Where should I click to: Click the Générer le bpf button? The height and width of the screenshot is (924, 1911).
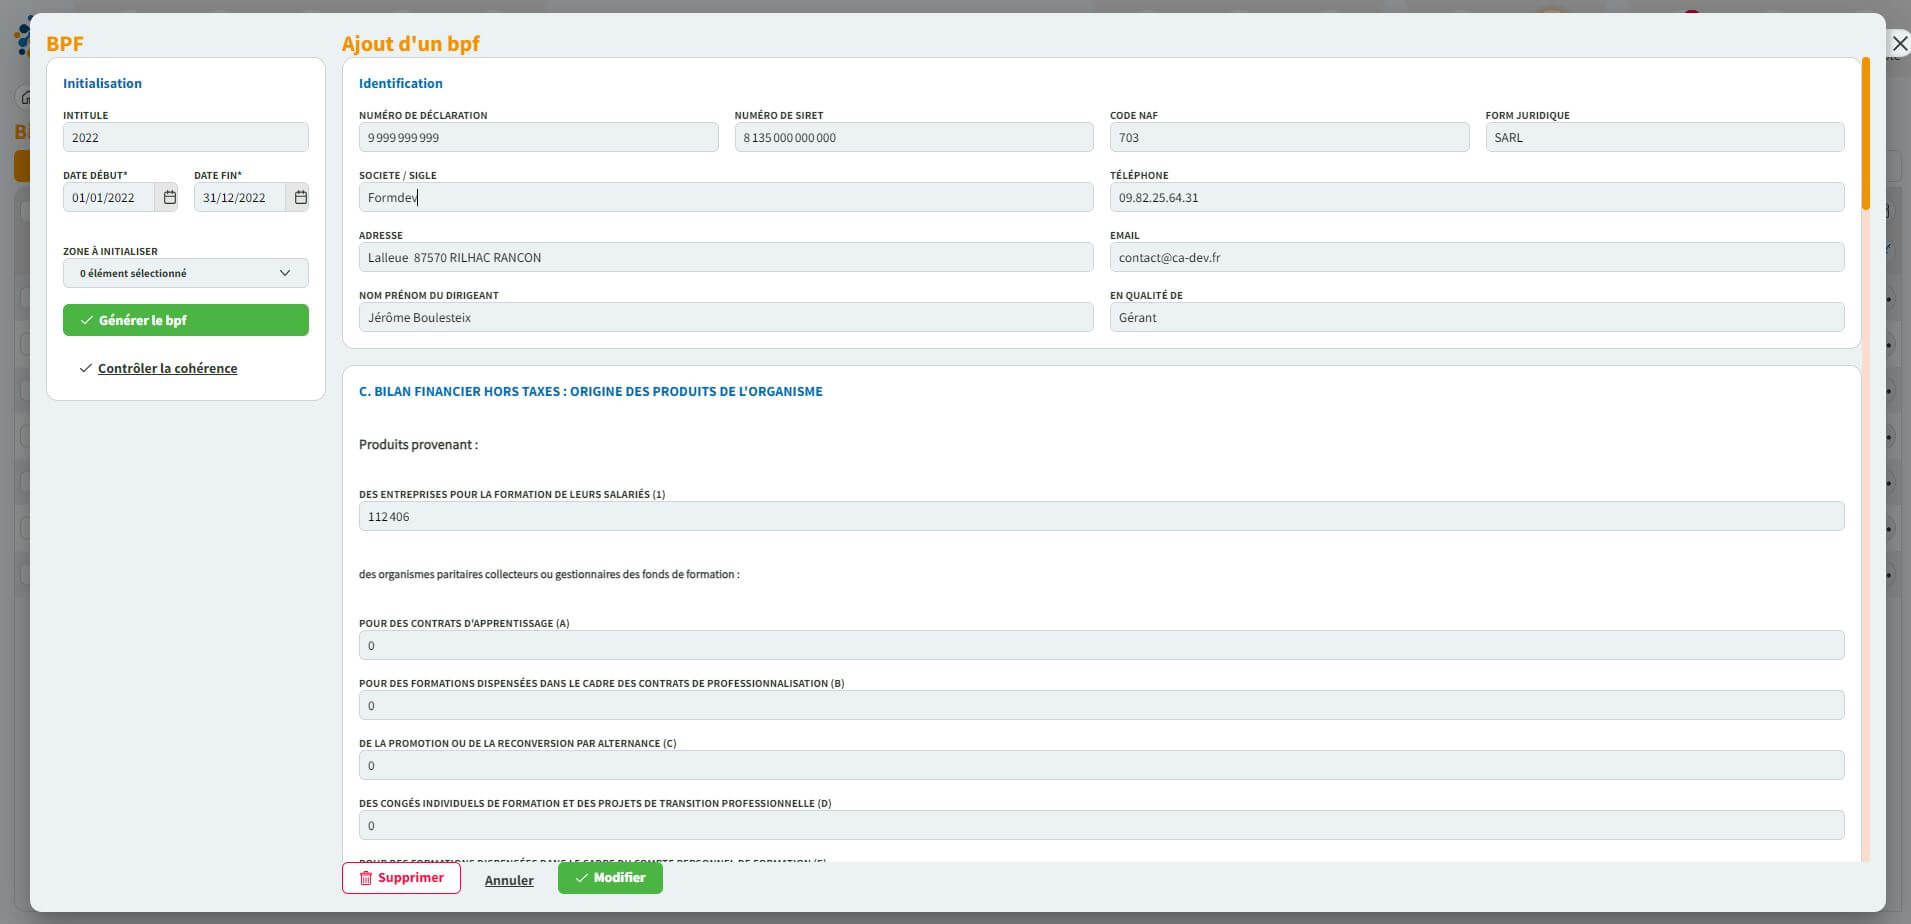coord(185,320)
